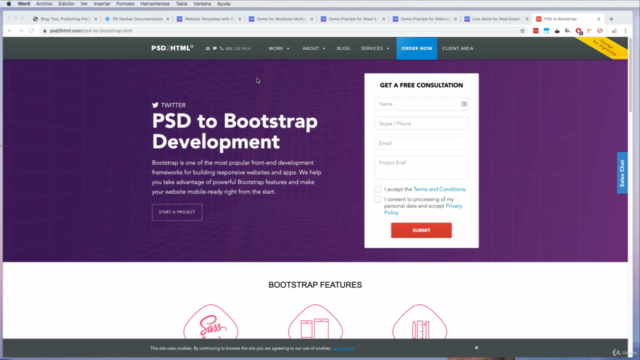Click the ruler and pencil feature icon

[x=420, y=322]
